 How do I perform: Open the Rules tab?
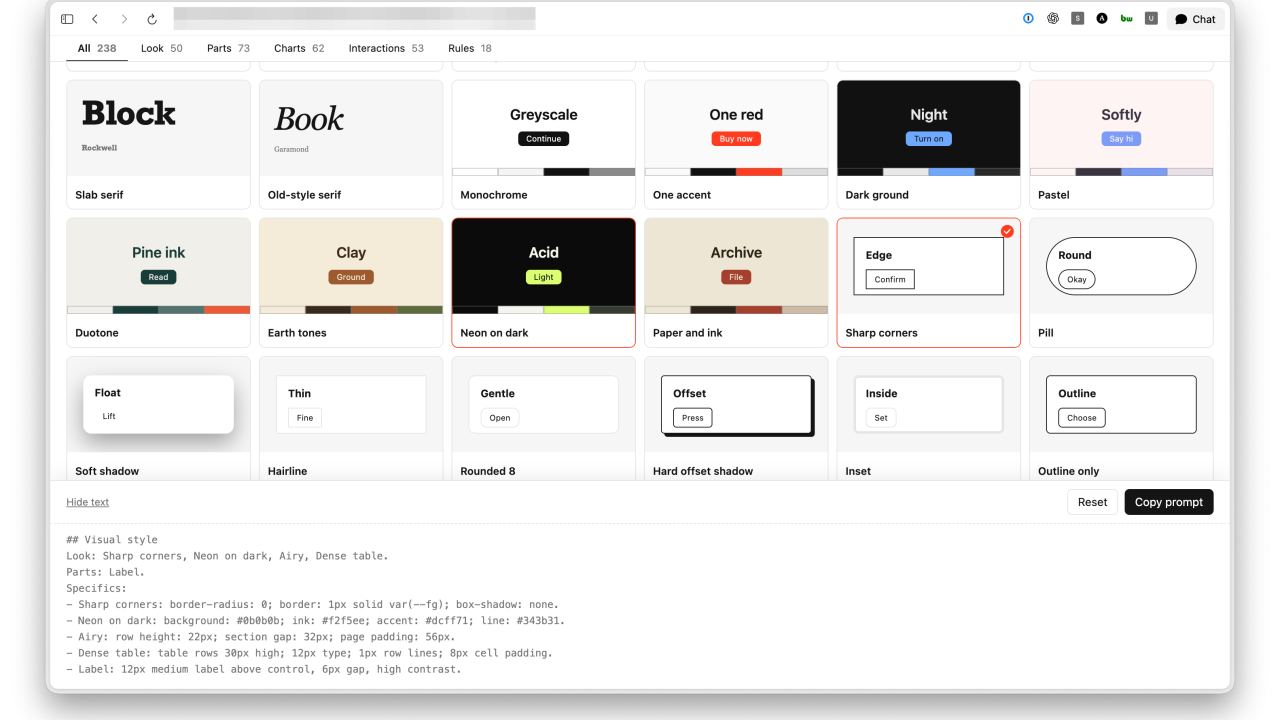(470, 48)
